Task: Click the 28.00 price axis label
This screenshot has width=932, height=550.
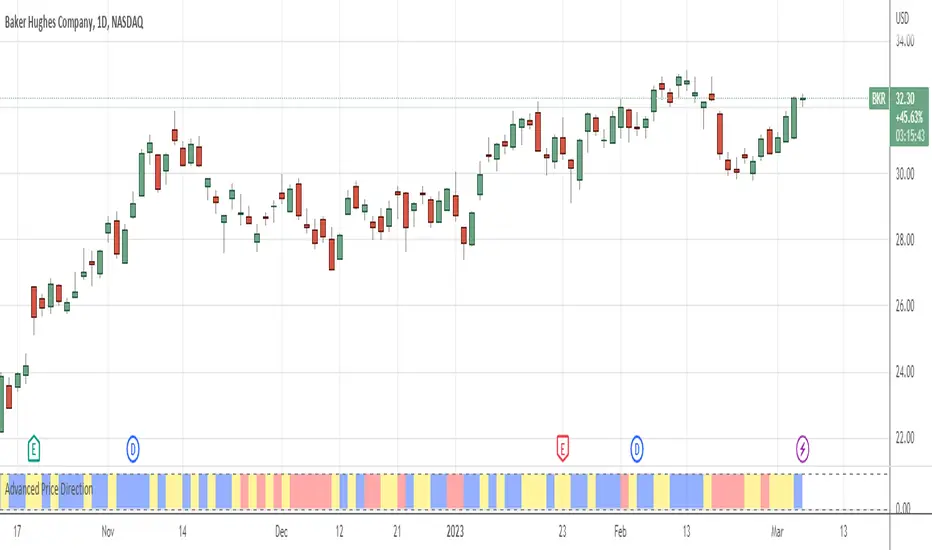Action: coord(906,239)
